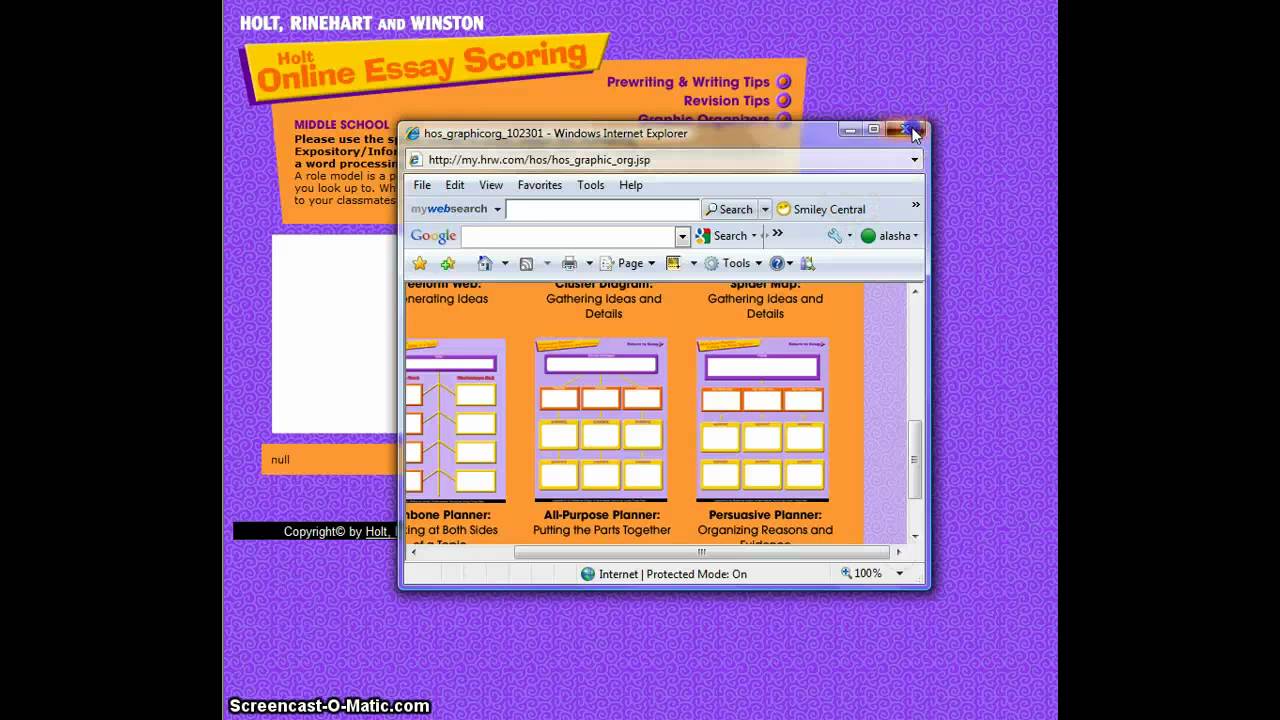Expand the address bar URL dropdown

coord(914,160)
